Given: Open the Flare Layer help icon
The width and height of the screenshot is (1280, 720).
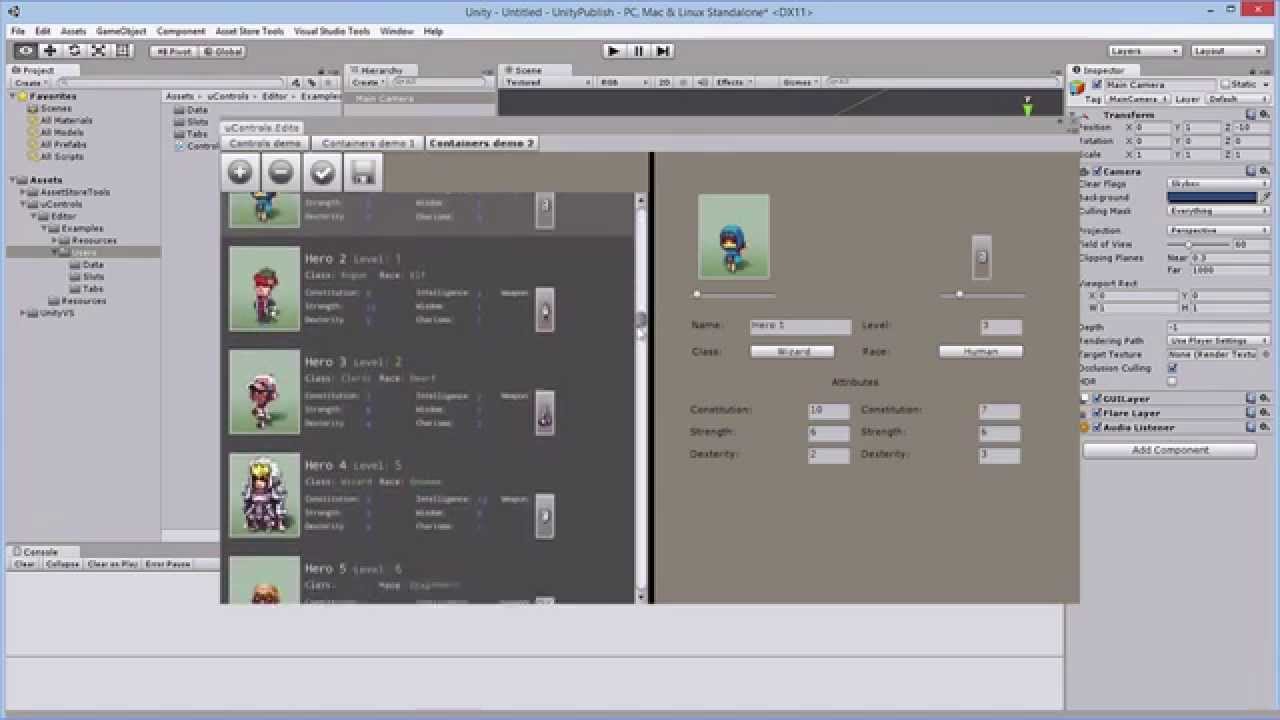Looking at the screenshot, I should tap(1250, 413).
